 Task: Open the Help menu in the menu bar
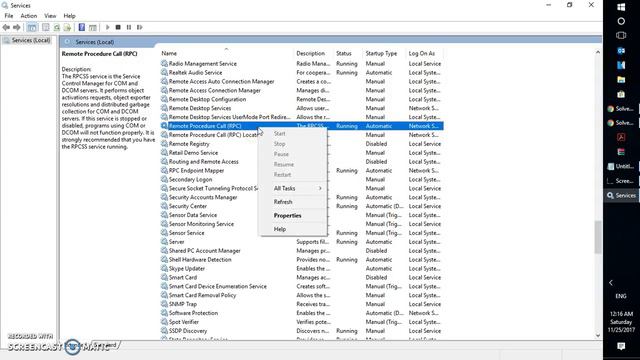coord(69,16)
